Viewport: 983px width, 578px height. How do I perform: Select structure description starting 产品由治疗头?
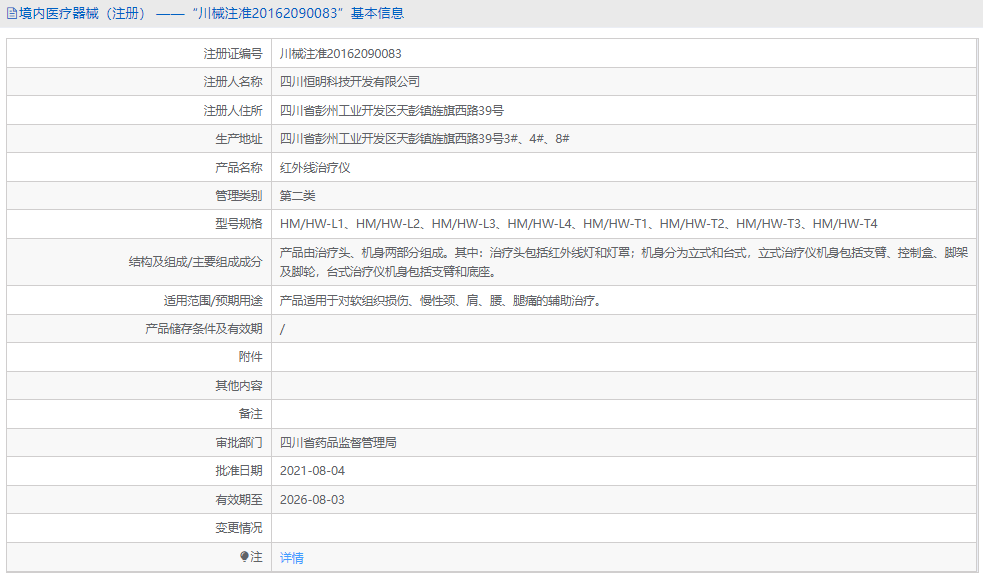(624, 262)
